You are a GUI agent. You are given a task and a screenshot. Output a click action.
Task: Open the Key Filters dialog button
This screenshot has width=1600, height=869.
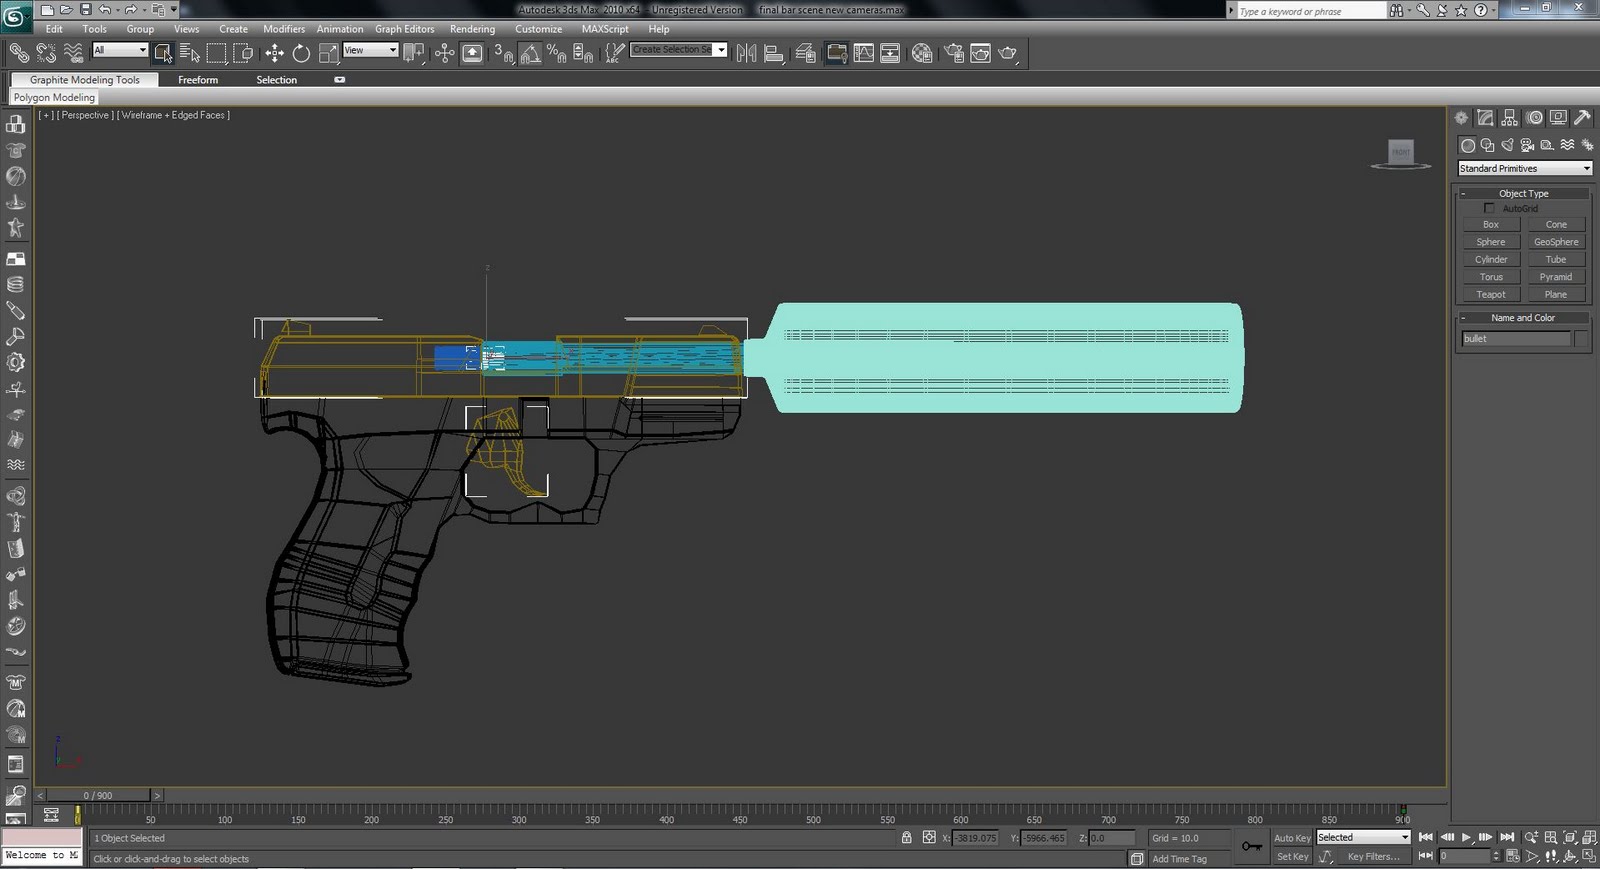coord(1373,856)
